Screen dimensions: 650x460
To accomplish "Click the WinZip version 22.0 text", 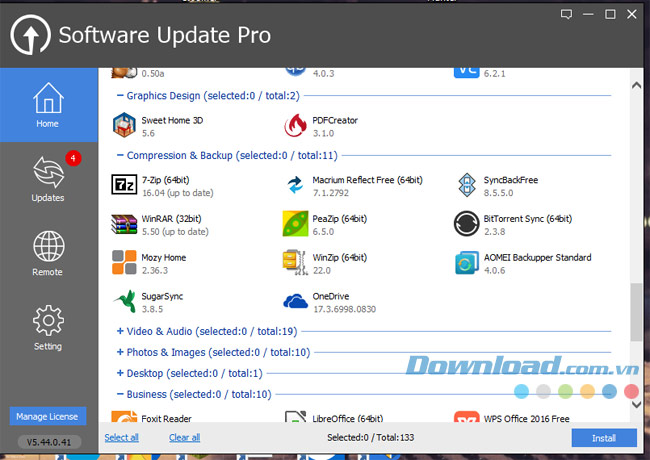I will (x=322, y=271).
